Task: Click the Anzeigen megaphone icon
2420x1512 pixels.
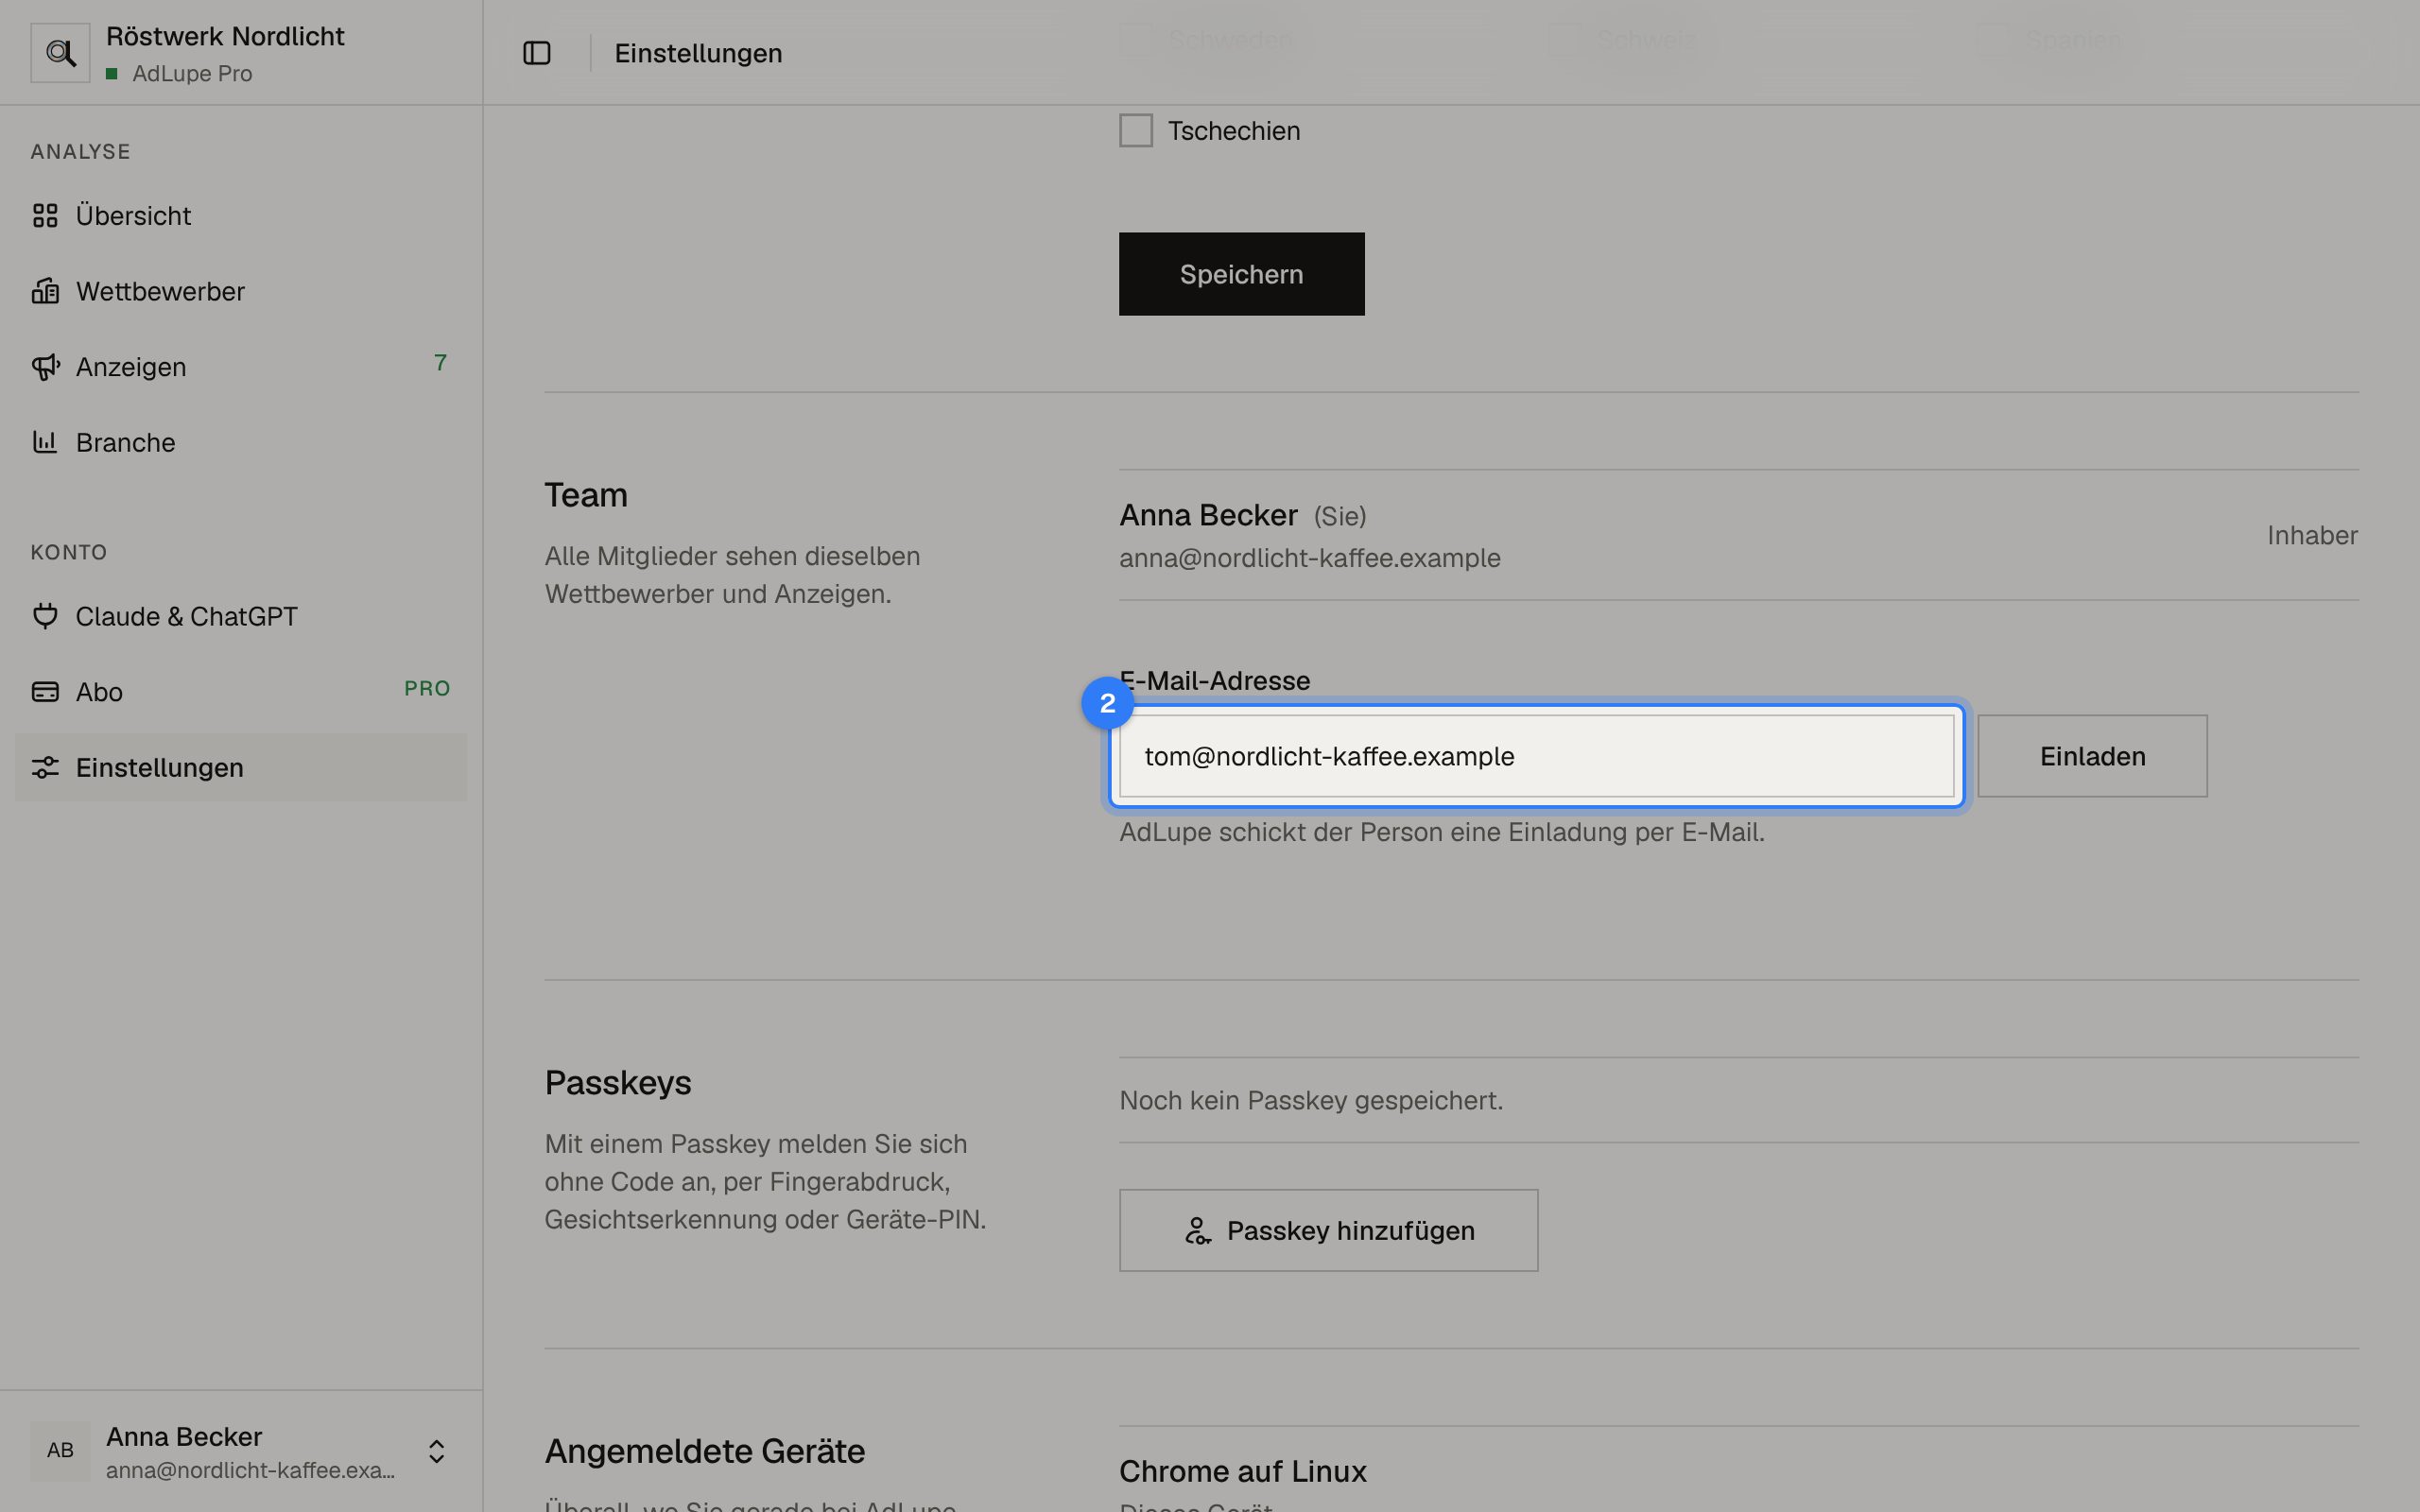Action: [45, 367]
